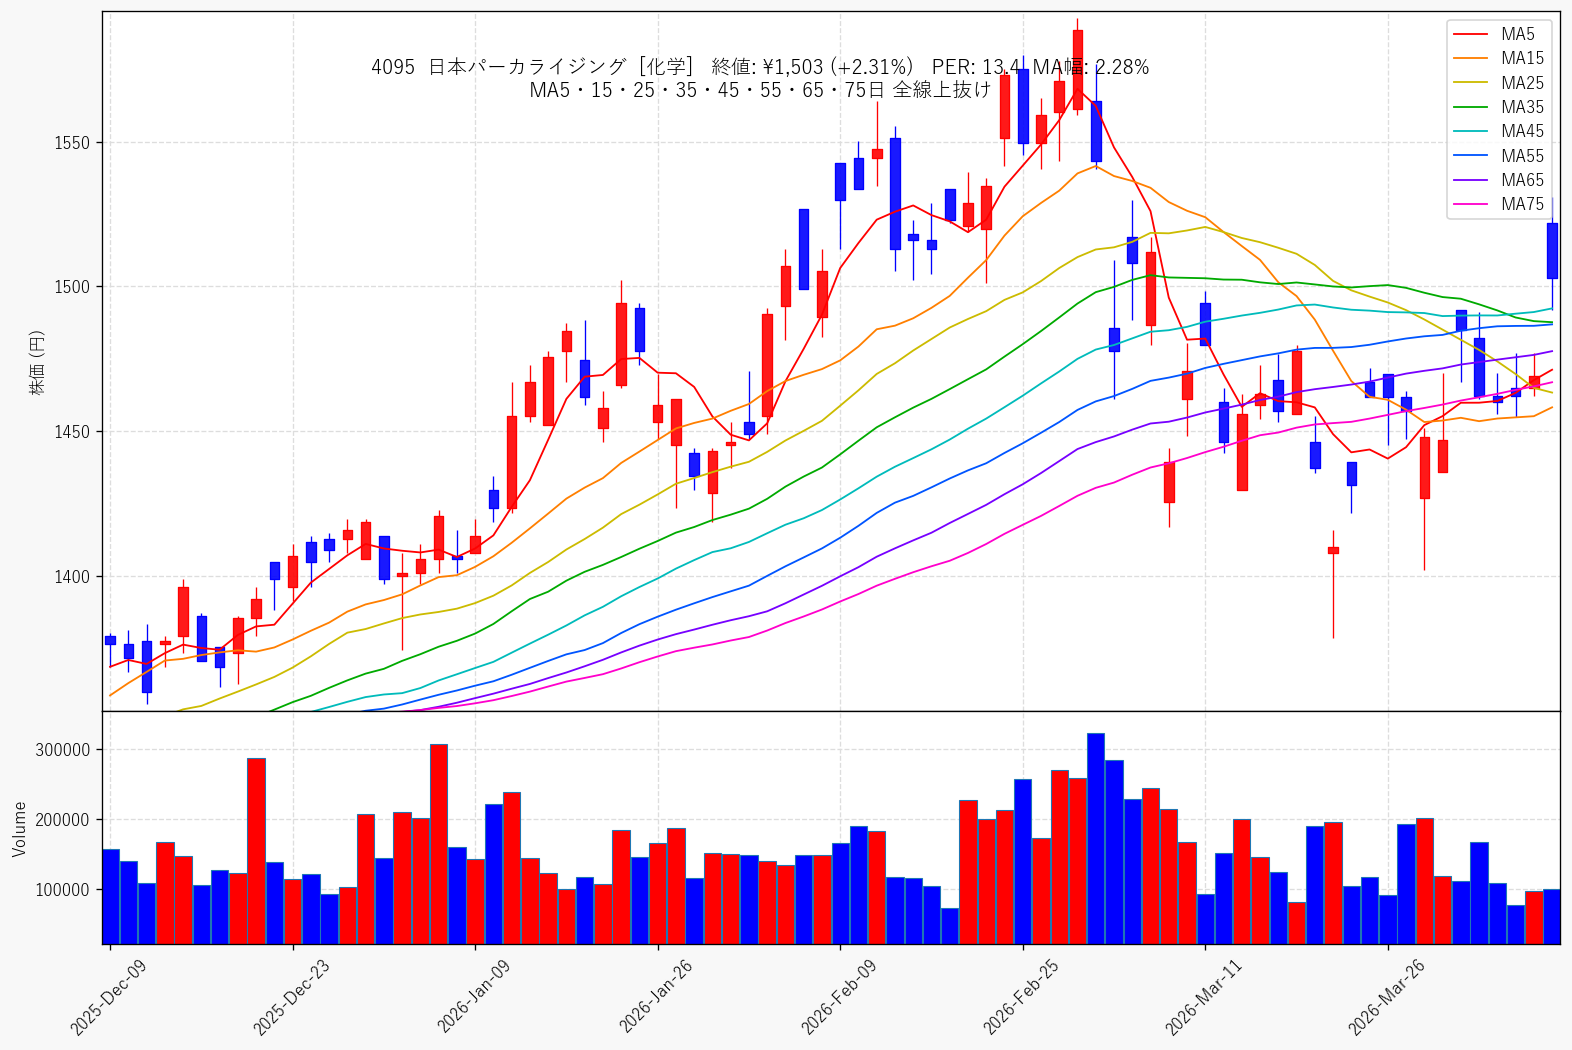Click the 1550 price axis label
1572x1050 pixels.
(x=72, y=143)
